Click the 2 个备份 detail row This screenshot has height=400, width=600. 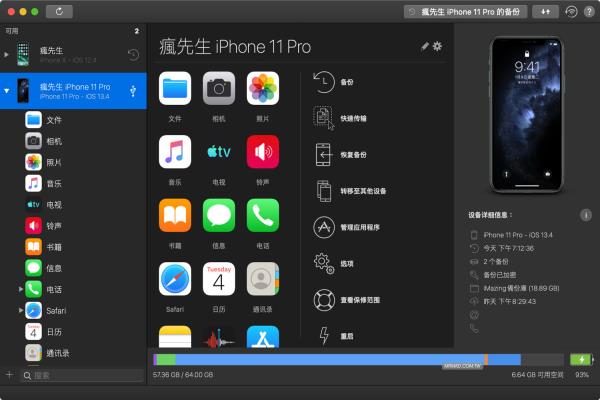pos(489,262)
